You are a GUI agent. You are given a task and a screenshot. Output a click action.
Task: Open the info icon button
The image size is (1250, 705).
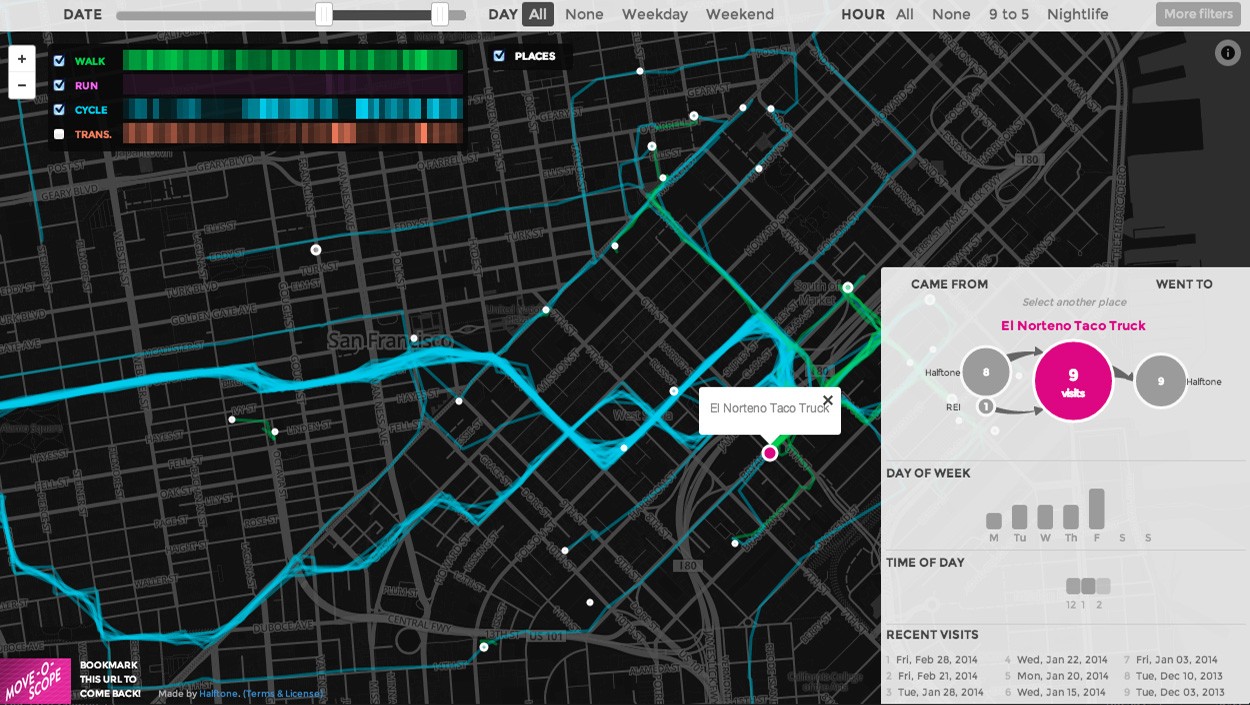point(1227,53)
